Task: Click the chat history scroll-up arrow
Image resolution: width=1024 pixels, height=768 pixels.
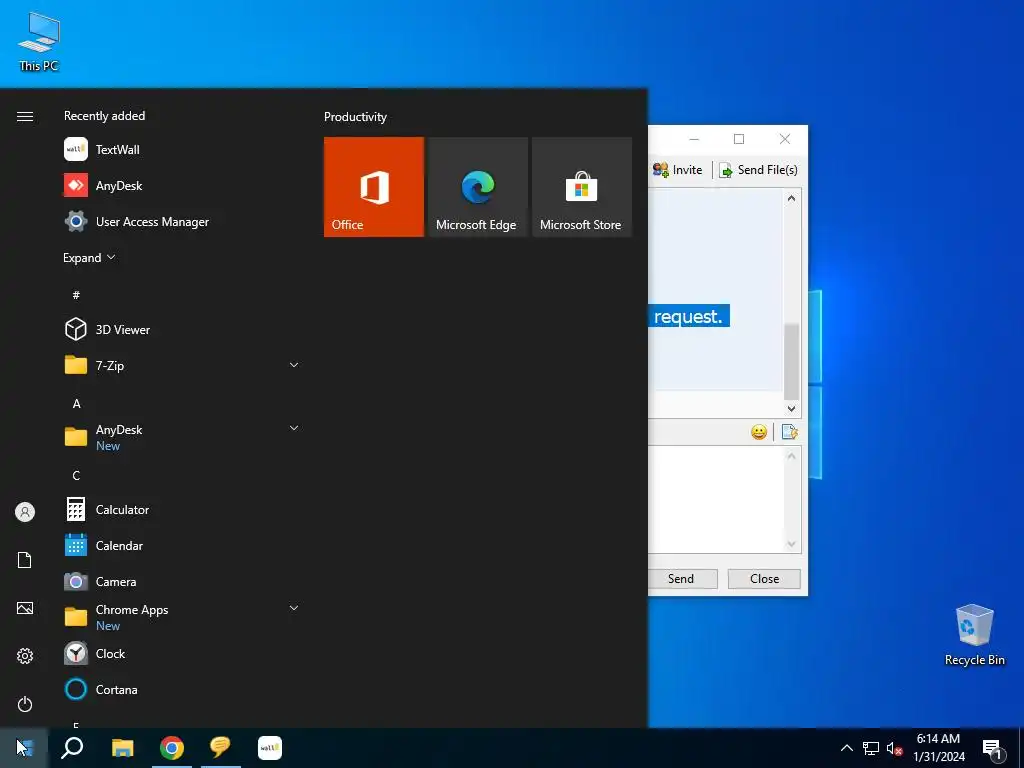Action: click(x=792, y=198)
